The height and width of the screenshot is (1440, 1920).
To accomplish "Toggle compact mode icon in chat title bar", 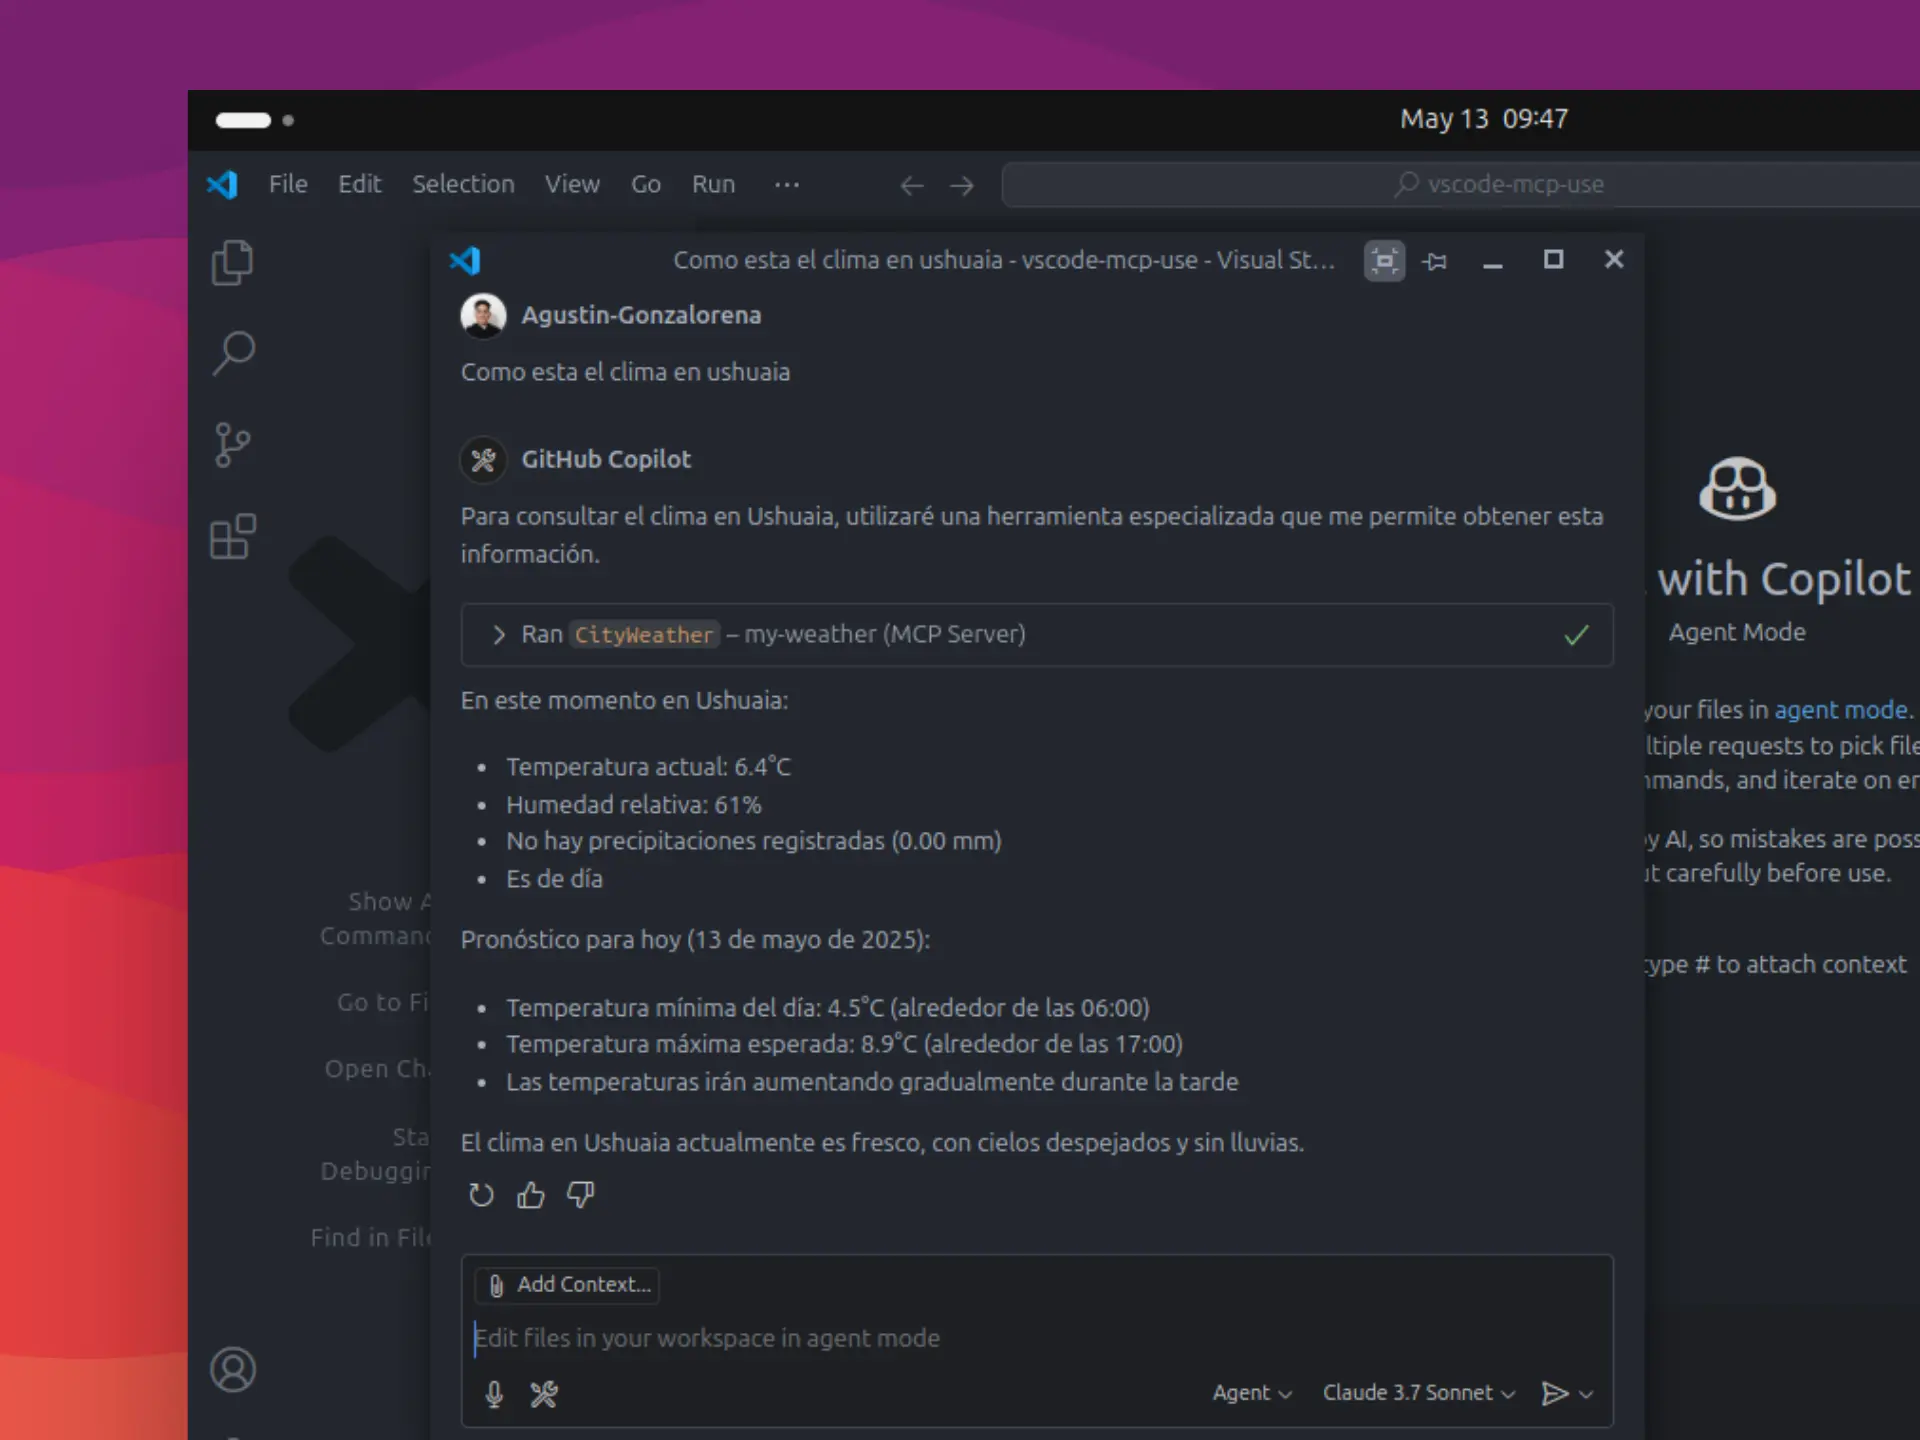I will (1384, 261).
